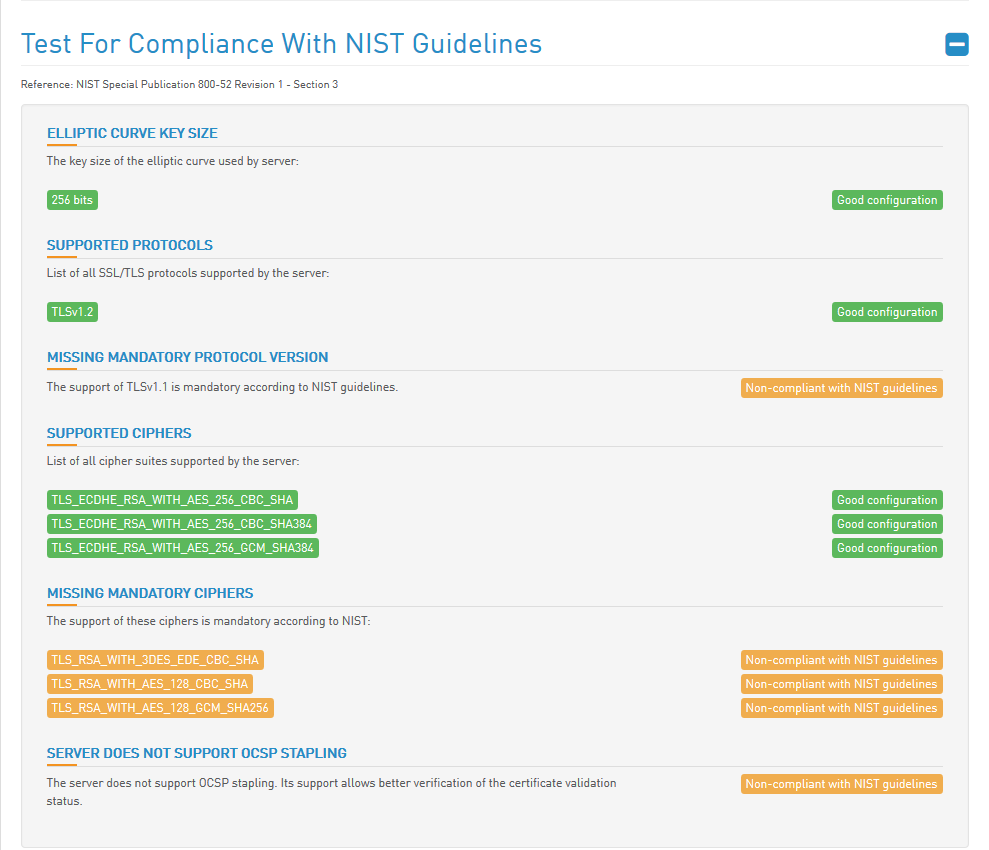Screen dimensions: 989x850
Task: Click the 256 bits badge
Action: (72, 200)
